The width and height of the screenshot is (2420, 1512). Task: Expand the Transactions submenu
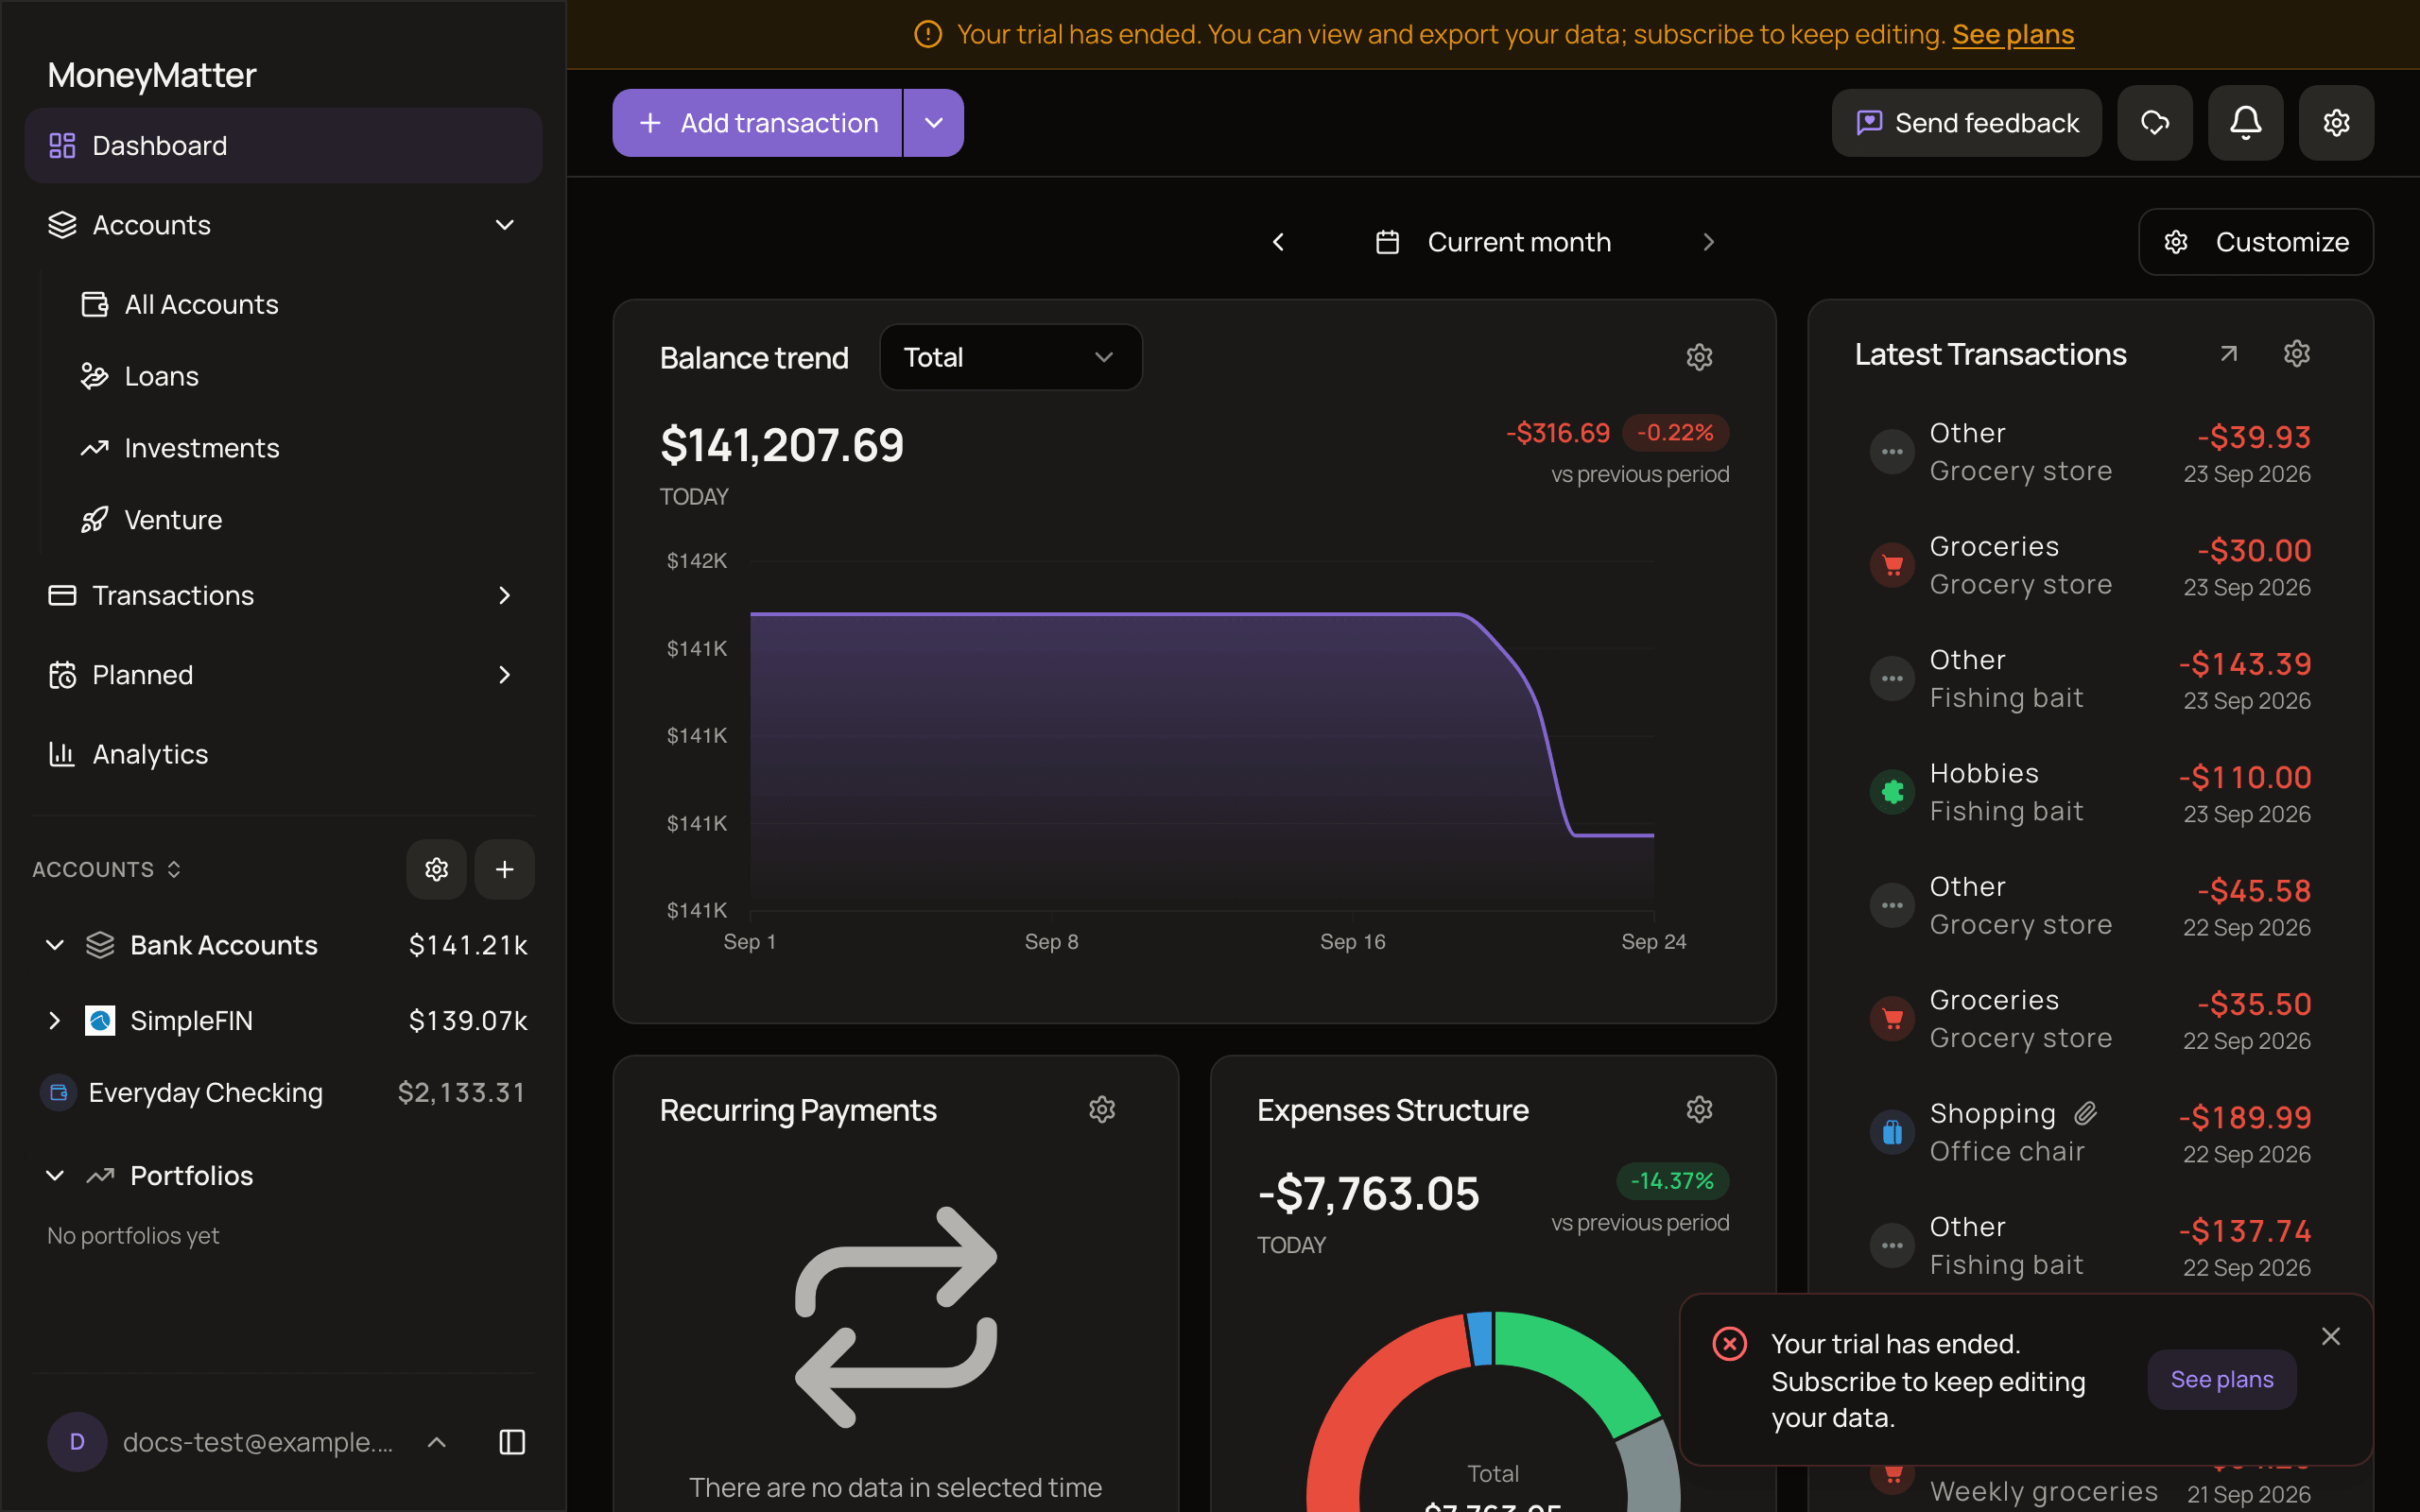point(505,595)
